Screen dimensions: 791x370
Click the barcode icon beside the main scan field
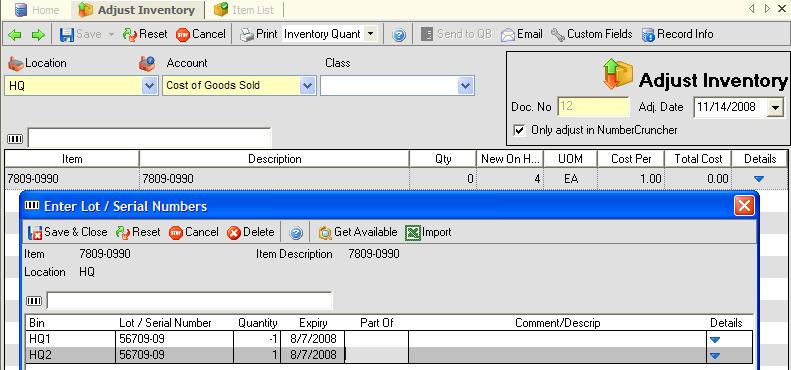[15, 138]
